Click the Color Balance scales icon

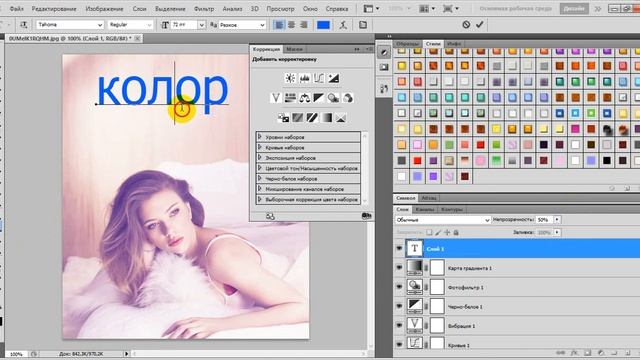(x=304, y=98)
